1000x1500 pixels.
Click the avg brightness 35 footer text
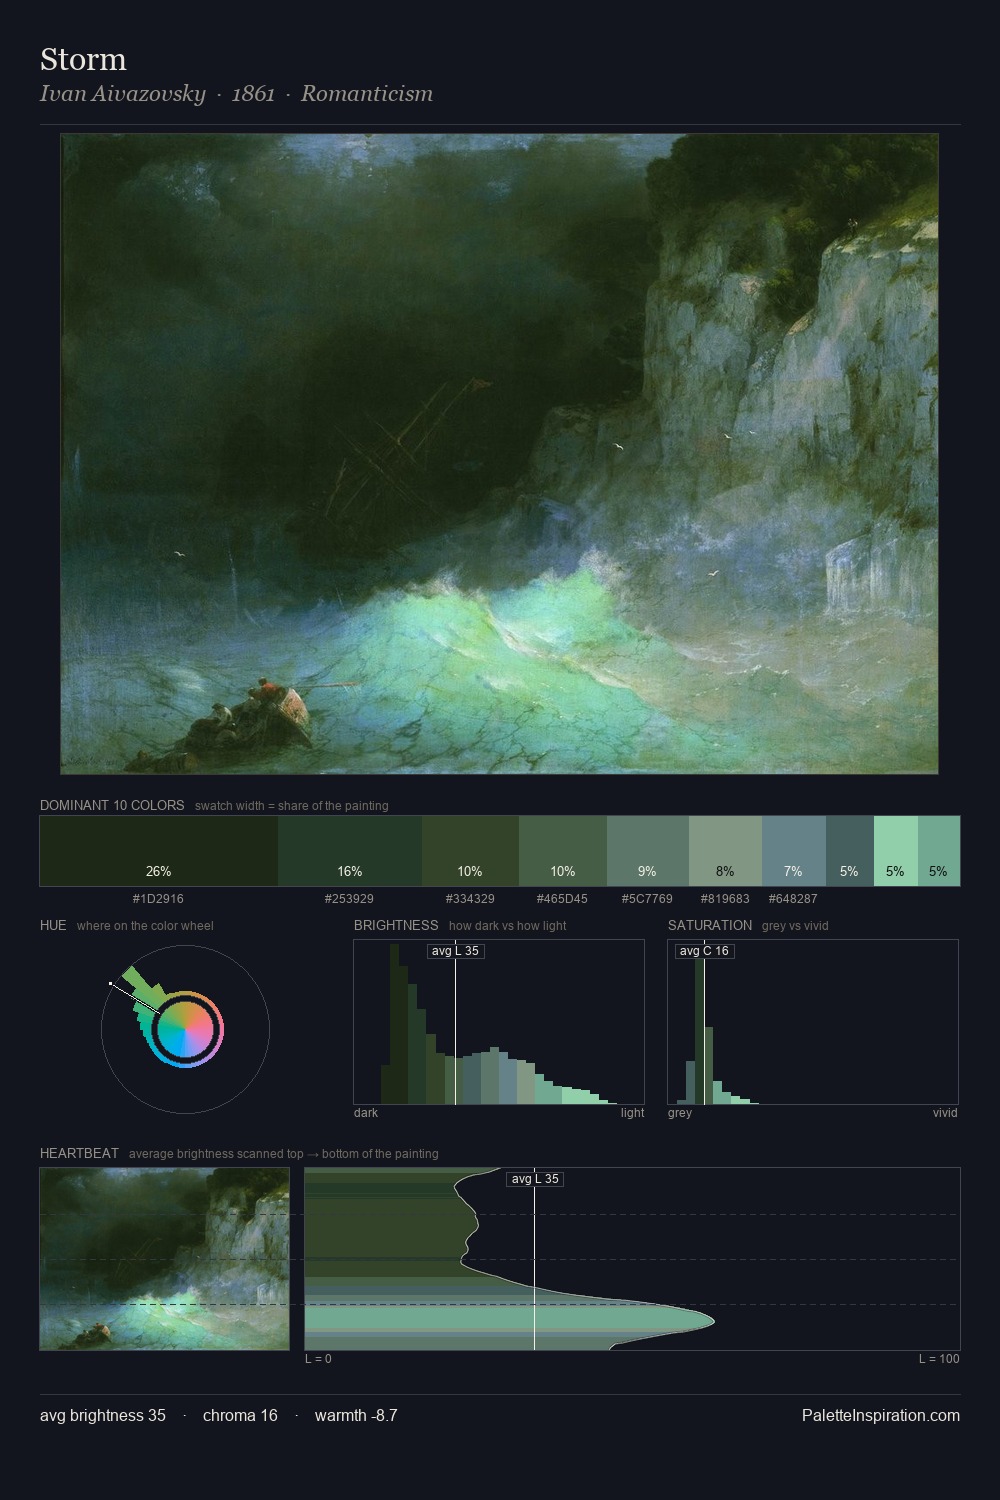(103, 1415)
